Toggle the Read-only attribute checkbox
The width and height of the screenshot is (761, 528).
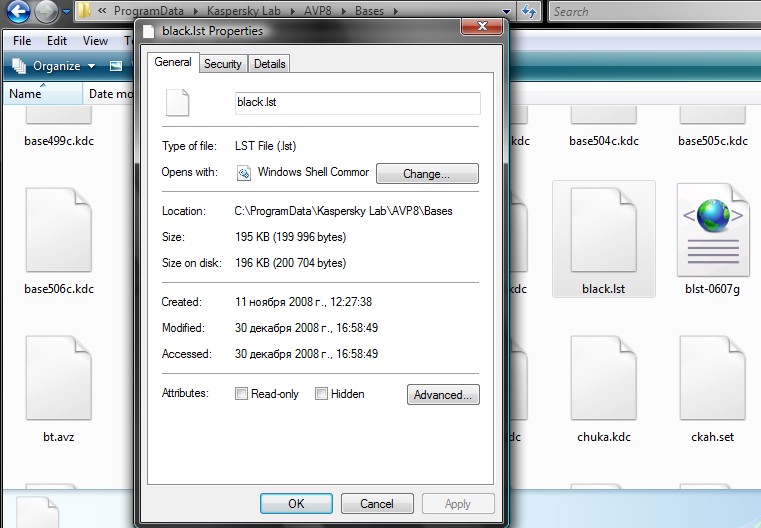(241, 394)
